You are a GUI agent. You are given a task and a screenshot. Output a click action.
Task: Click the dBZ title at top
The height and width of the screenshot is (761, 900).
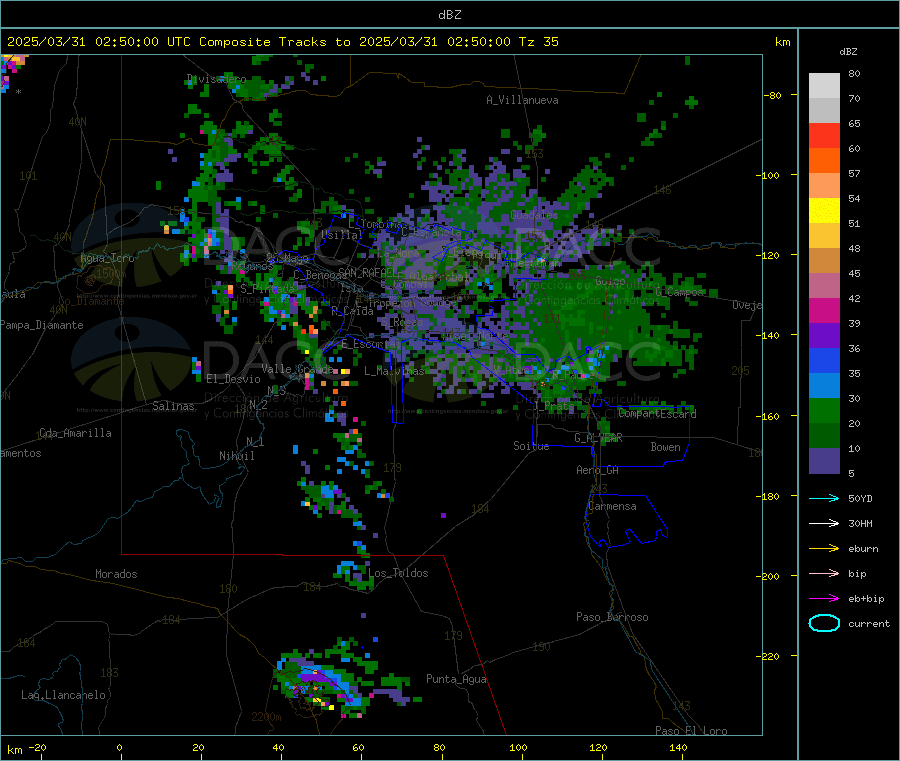[x=449, y=15]
